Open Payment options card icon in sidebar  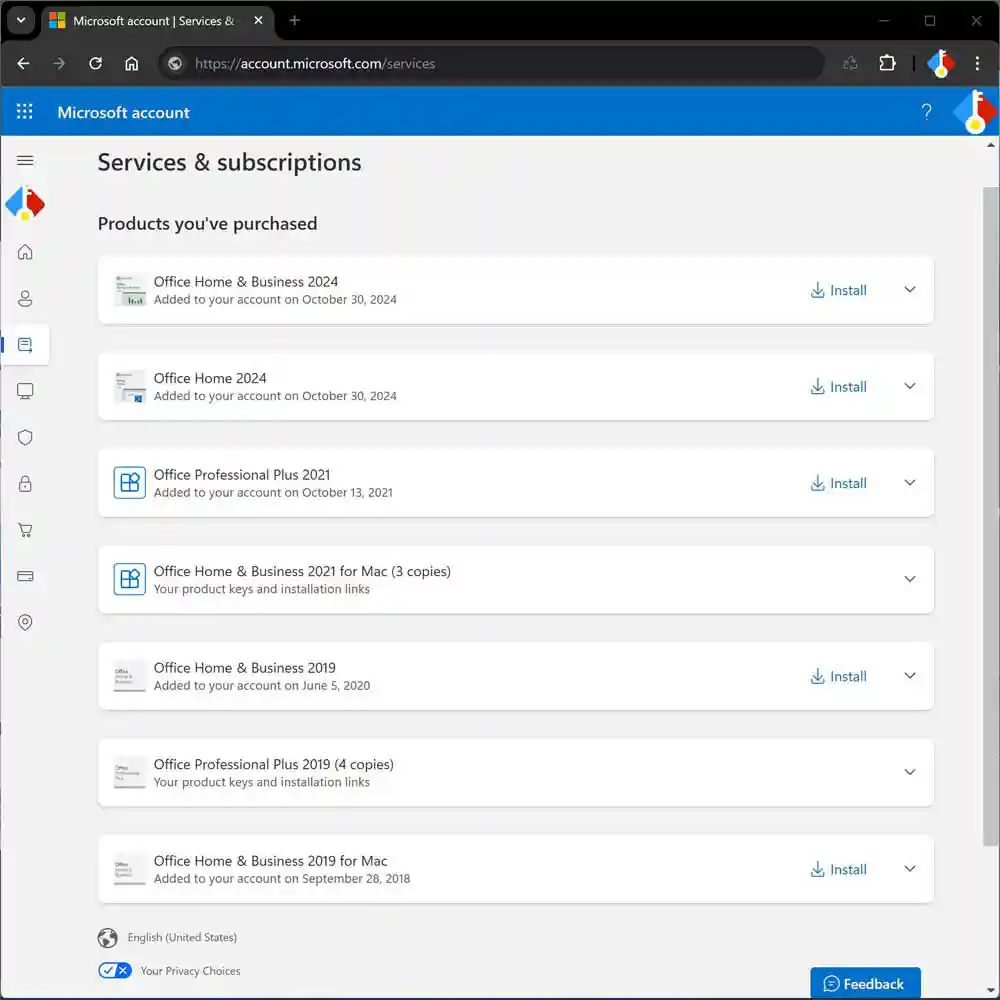[x=25, y=576]
